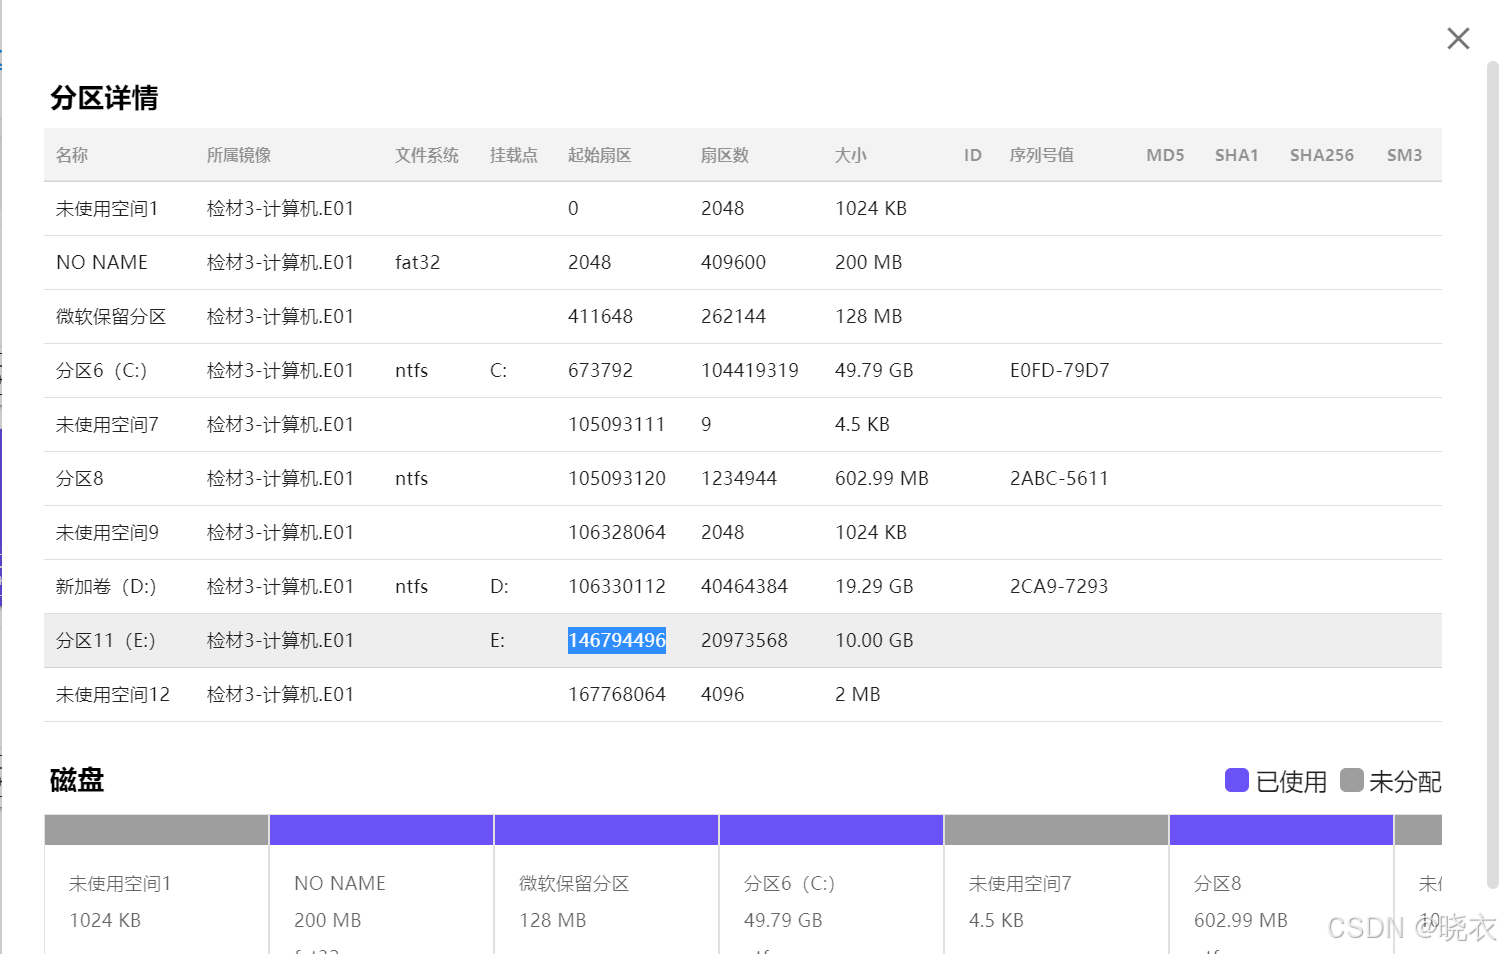Image resolution: width=1501 pixels, height=954 pixels.
Task: Click the 49.79 GB size cell in table
Action: click(x=874, y=370)
